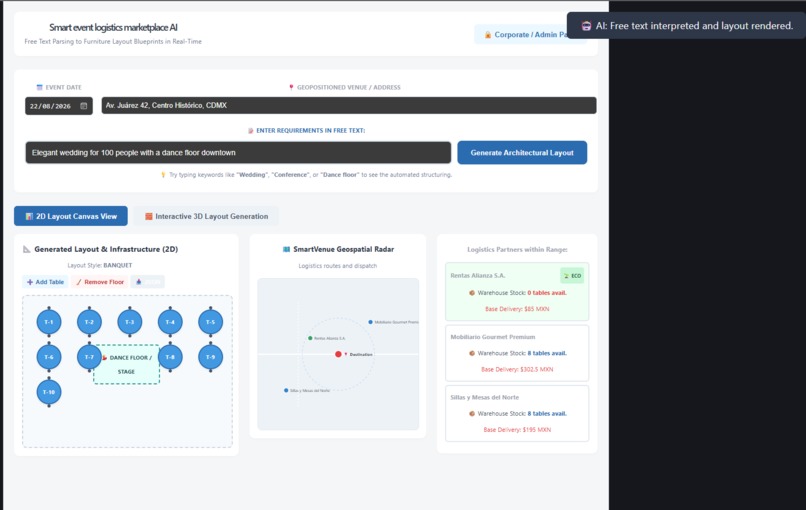Click the venue address input field

pyautogui.click(x=349, y=105)
